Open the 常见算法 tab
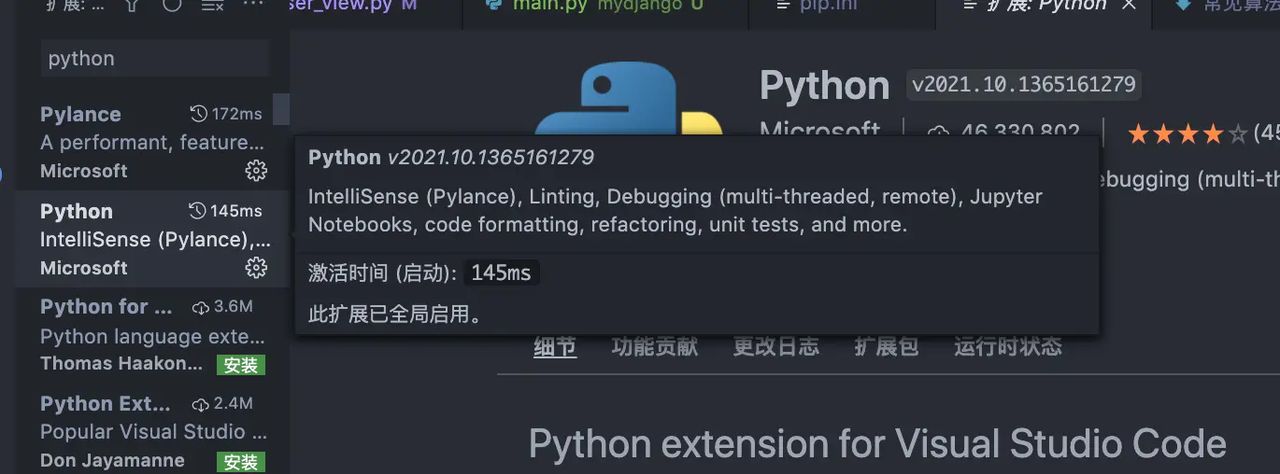The image size is (1280, 474). pyautogui.click(x=1215, y=13)
